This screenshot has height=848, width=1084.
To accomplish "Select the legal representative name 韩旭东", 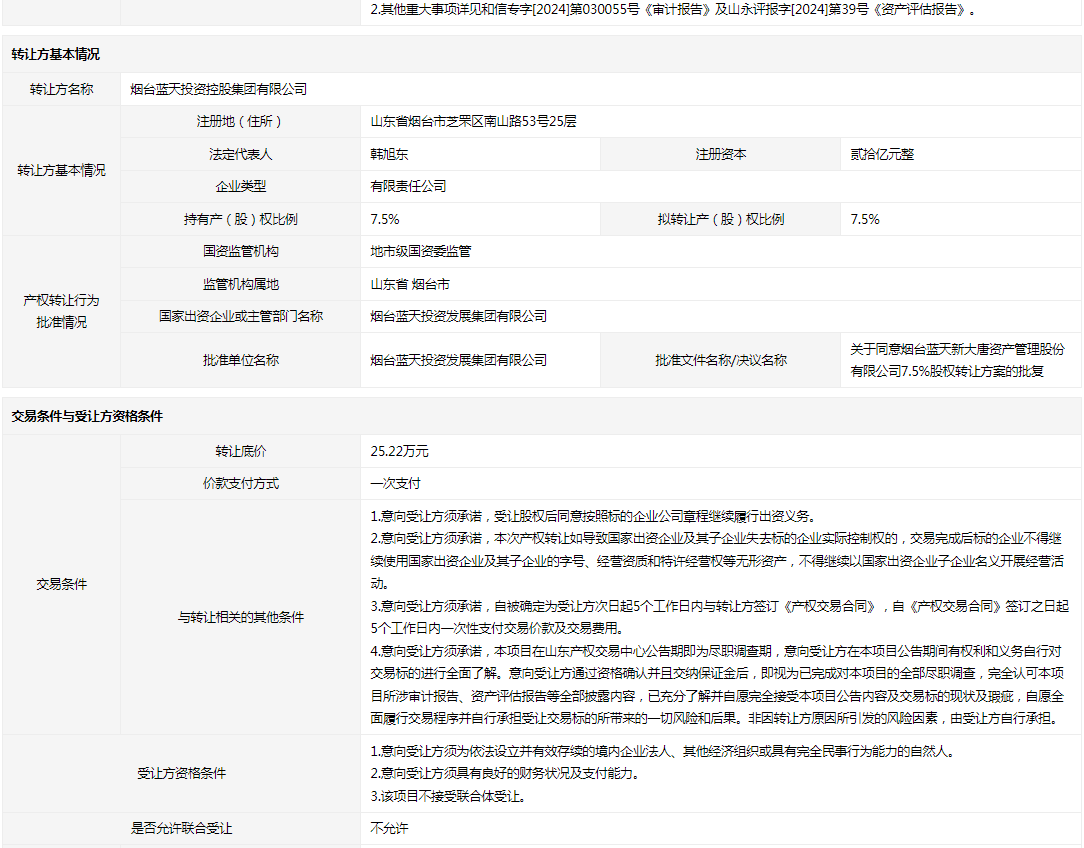I will (389, 154).
